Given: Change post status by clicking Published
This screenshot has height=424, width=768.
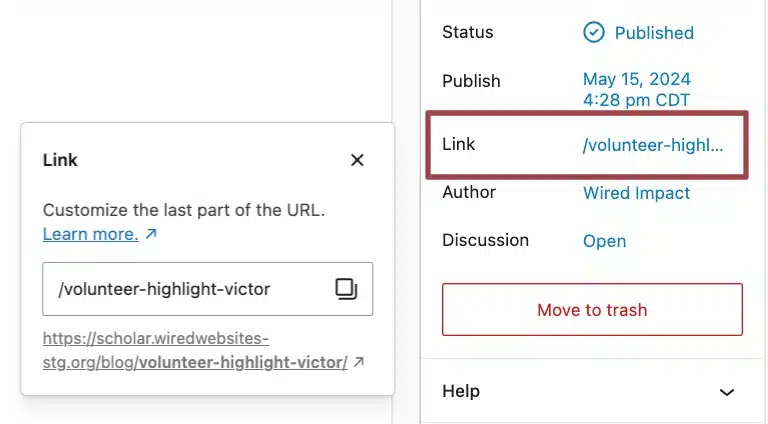Looking at the screenshot, I should (654, 33).
